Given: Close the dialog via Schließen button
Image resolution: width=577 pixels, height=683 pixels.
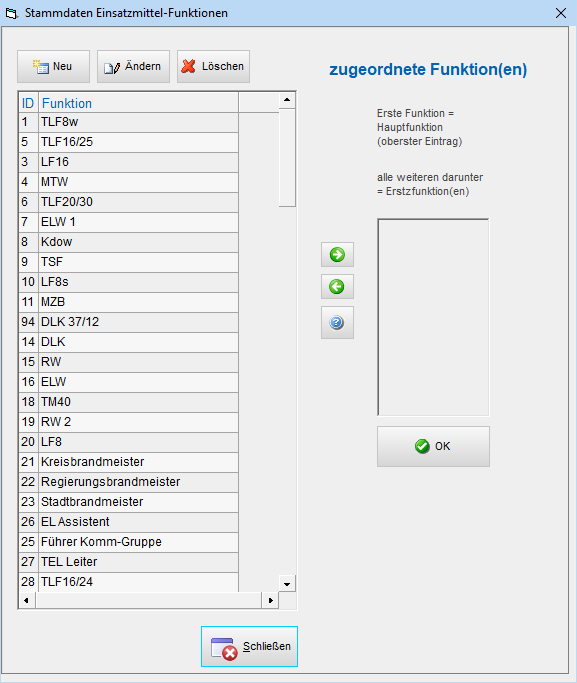Looking at the screenshot, I should click(x=250, y=646).
